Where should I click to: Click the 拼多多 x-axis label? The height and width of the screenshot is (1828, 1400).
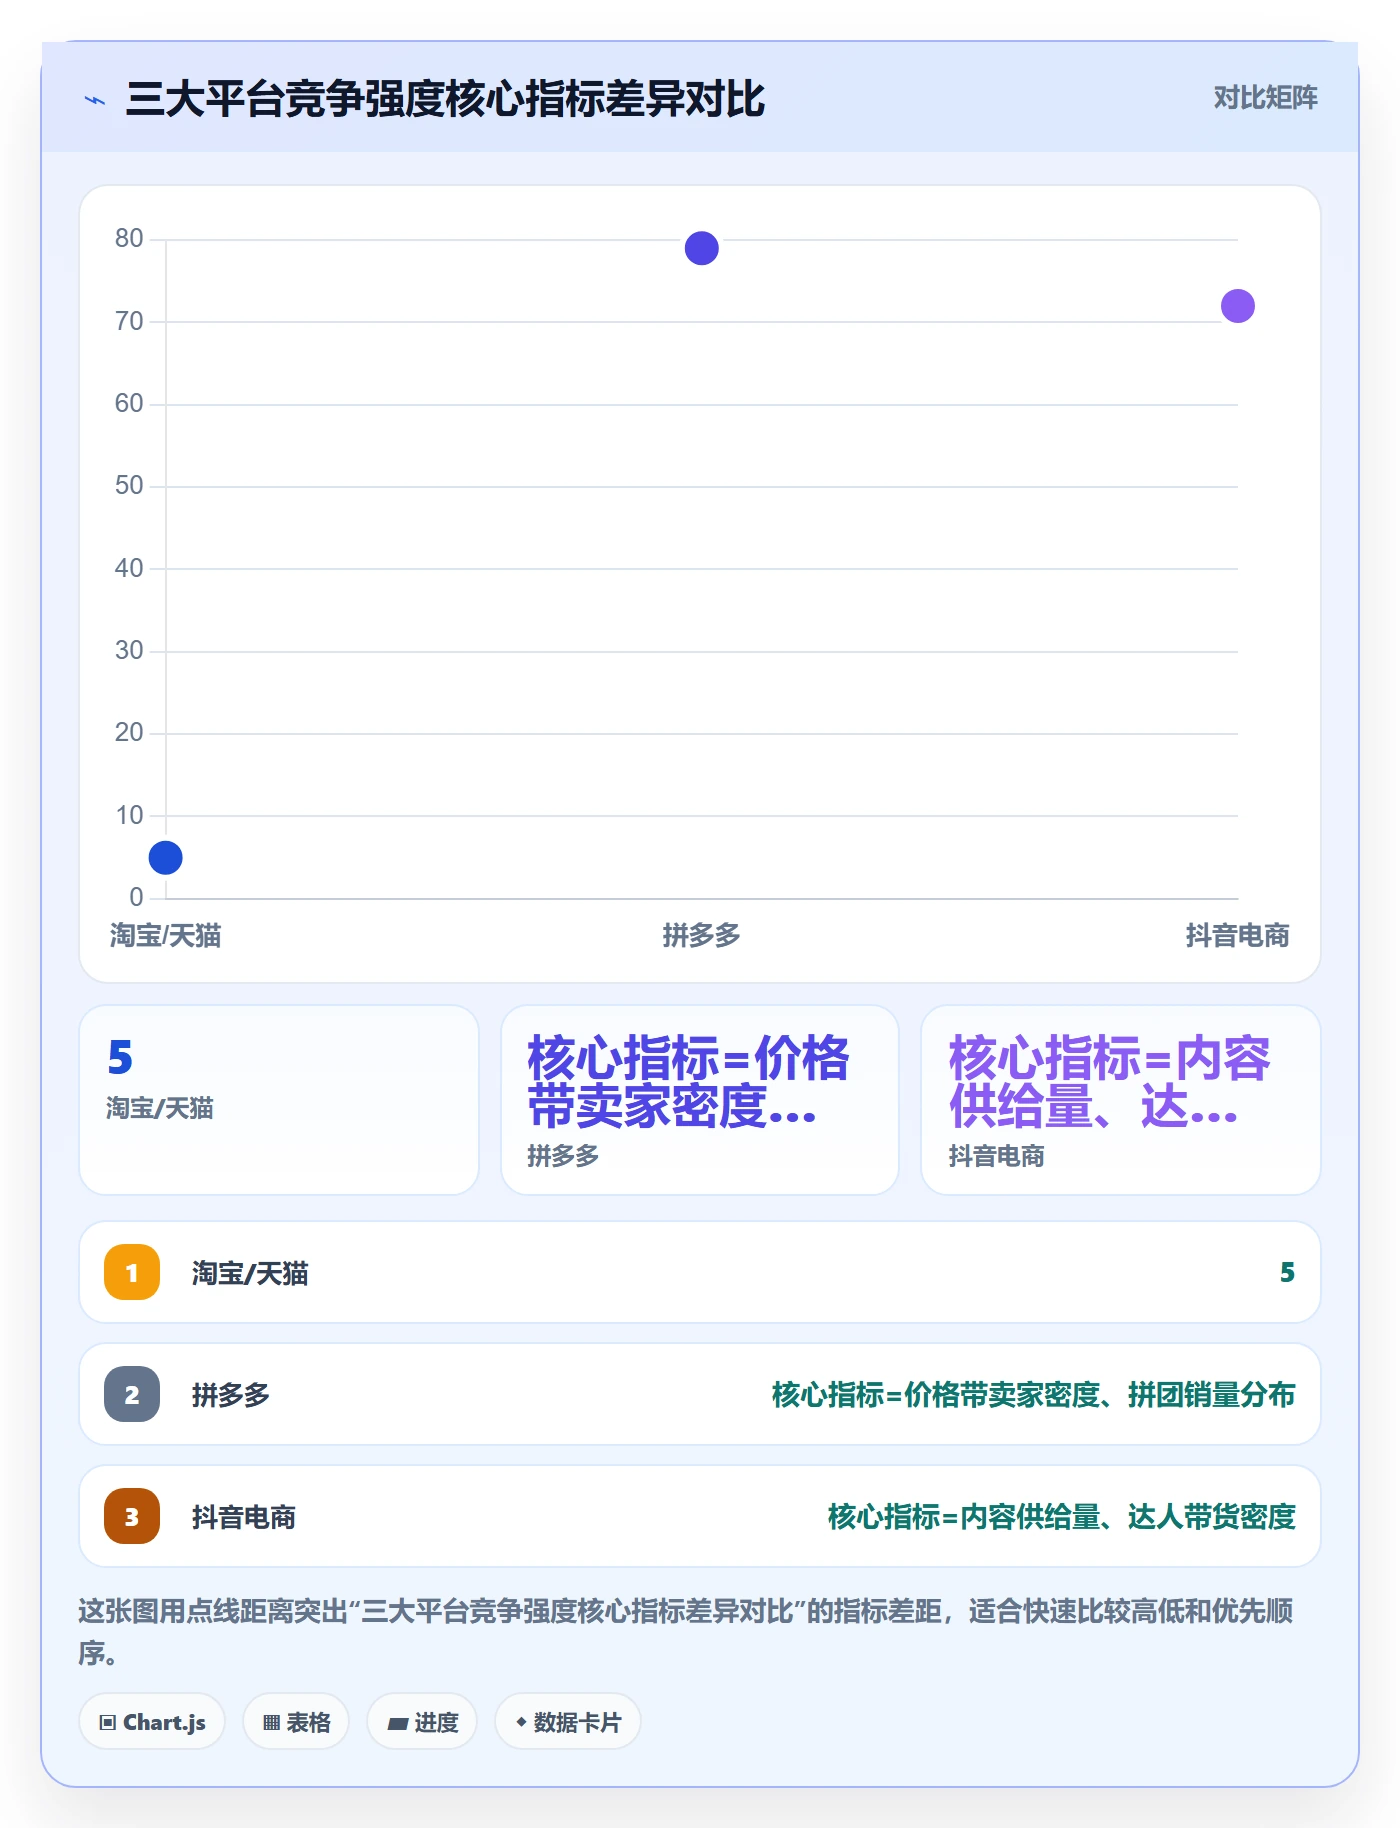pos(701,935)
